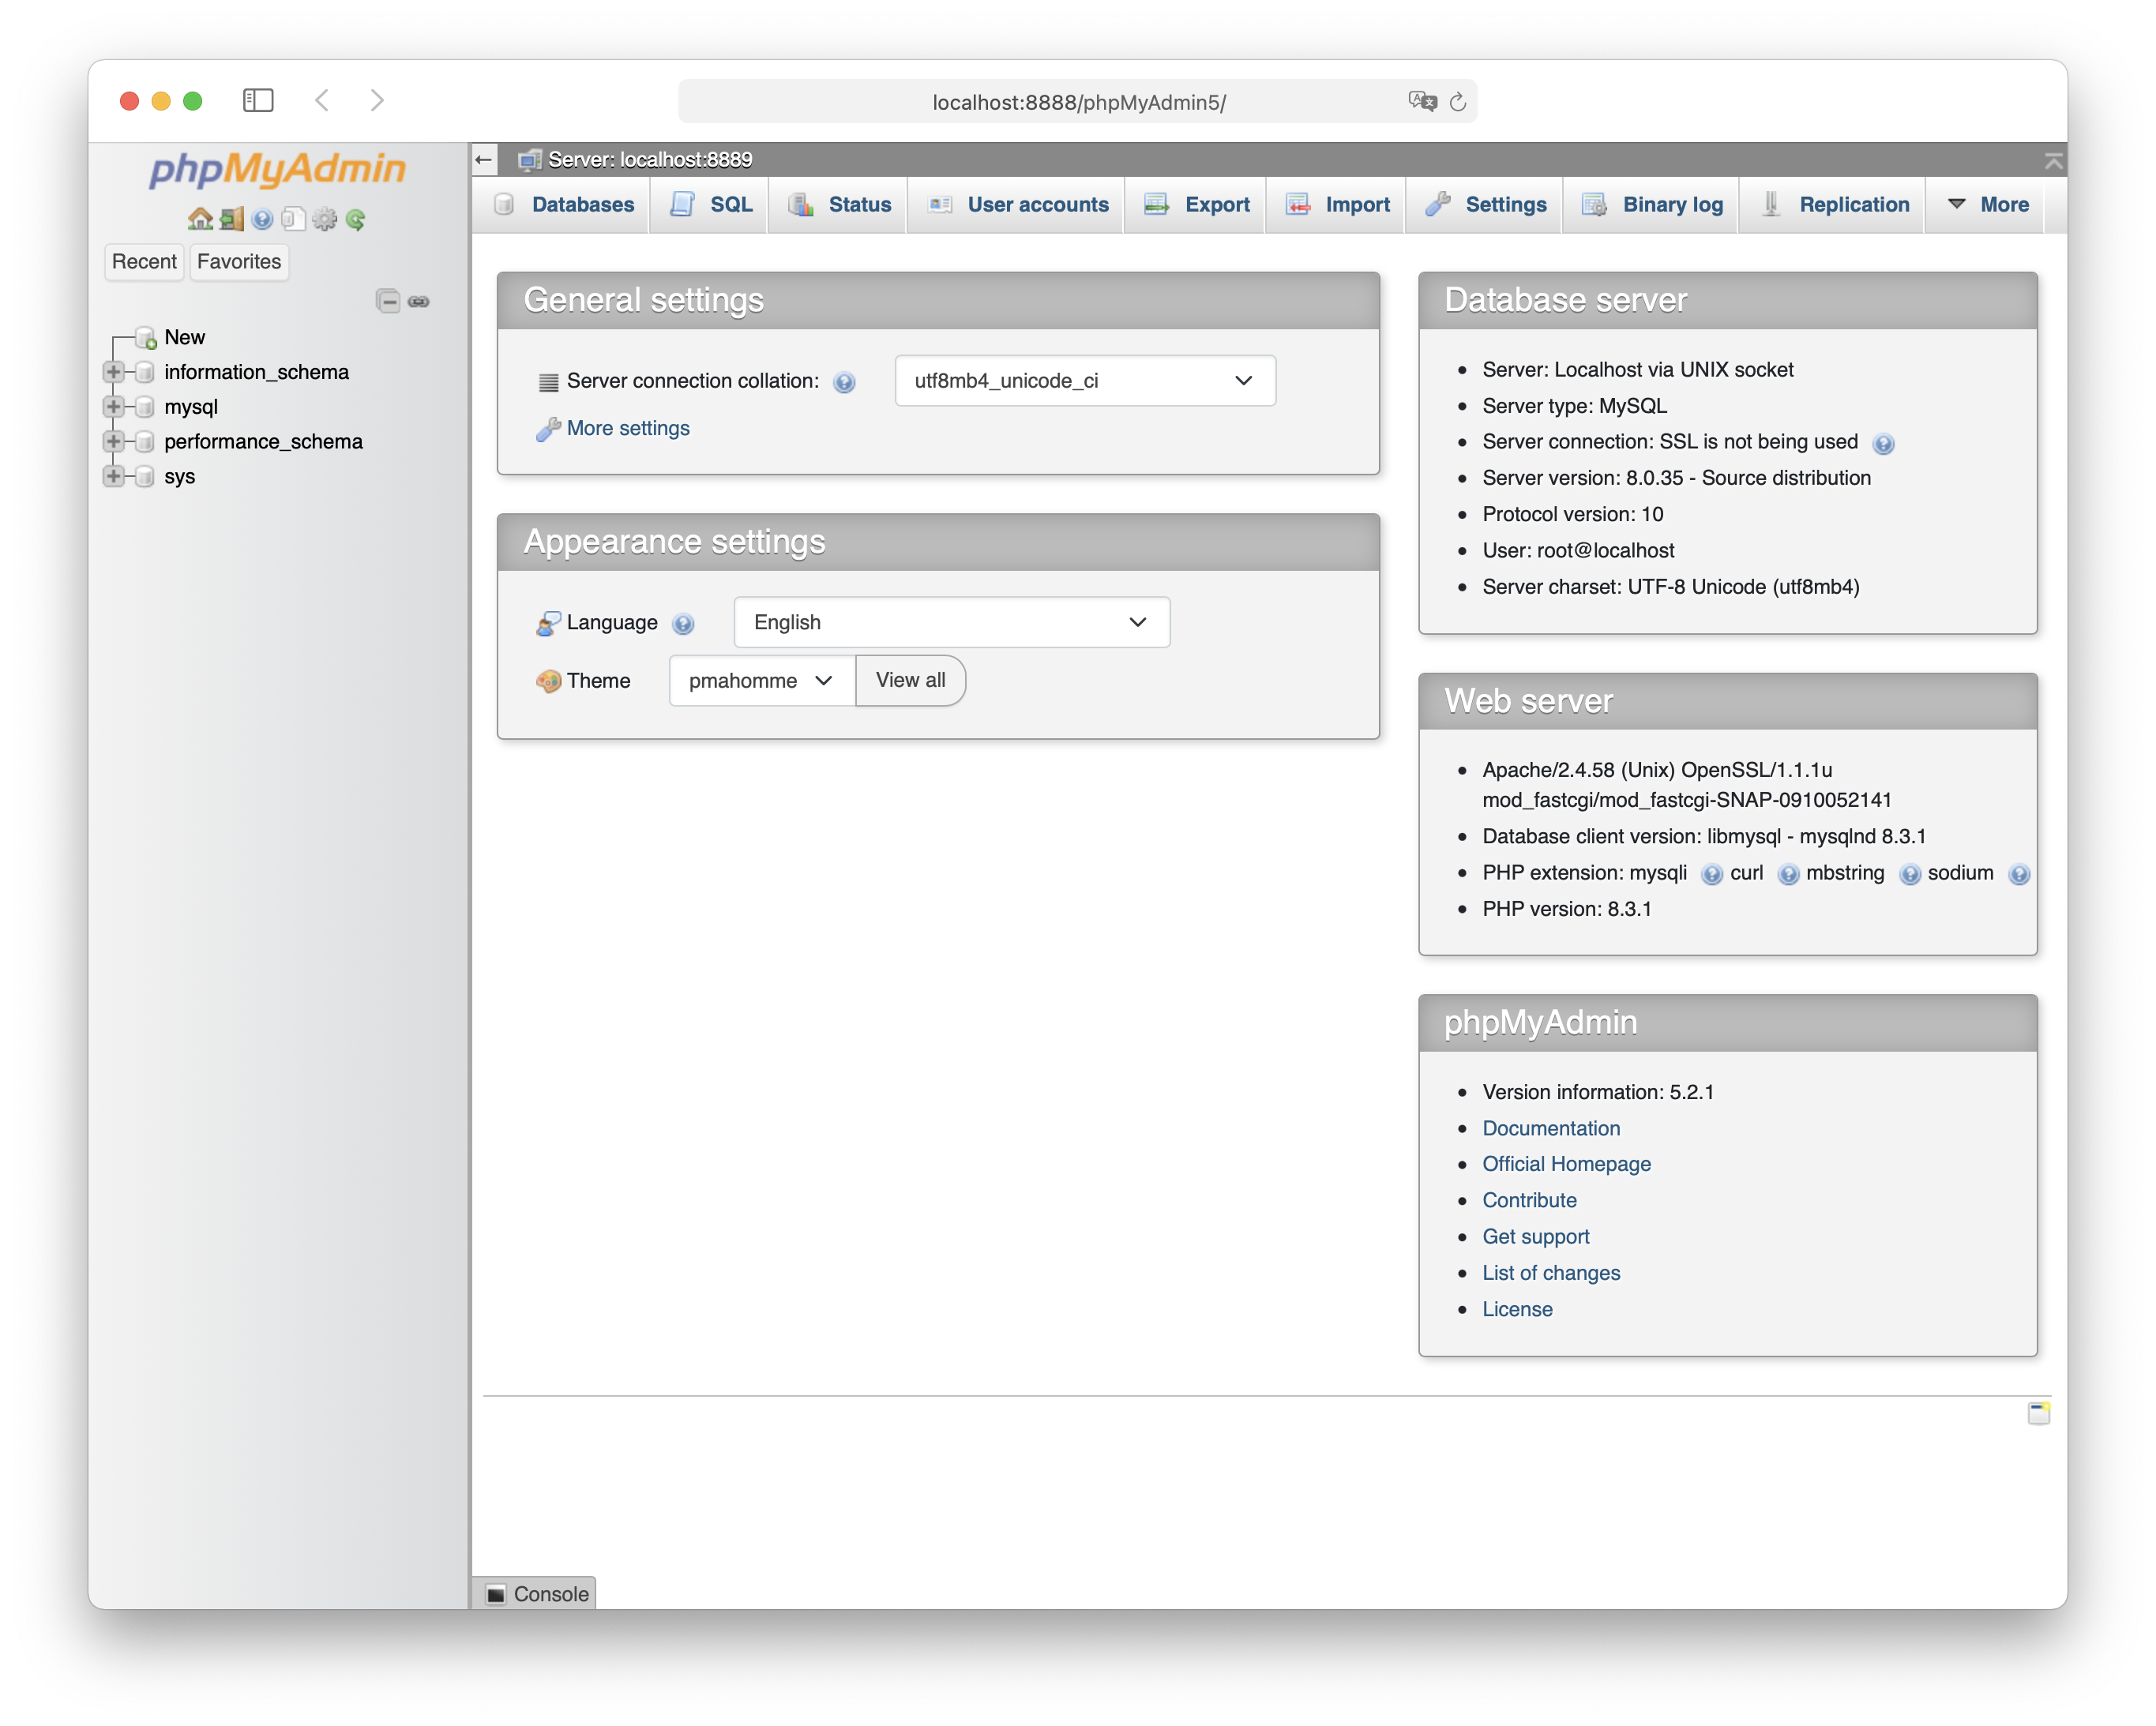Click the Settings tab icon
The width and height of the screenshot is (2156, 1726).
click(x=1440, y=203)
